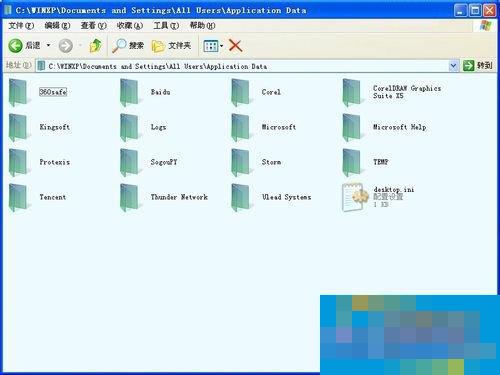This screenshot has height=375, width=500.
Task: Click the green Back arrow button
Action: [15, 46]
